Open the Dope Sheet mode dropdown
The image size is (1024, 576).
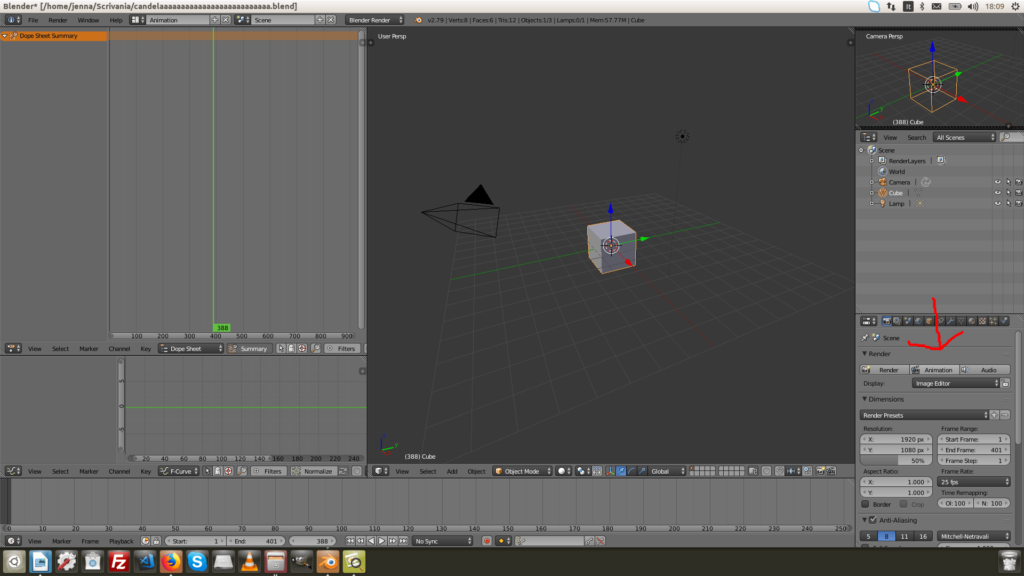coord(191,349)
